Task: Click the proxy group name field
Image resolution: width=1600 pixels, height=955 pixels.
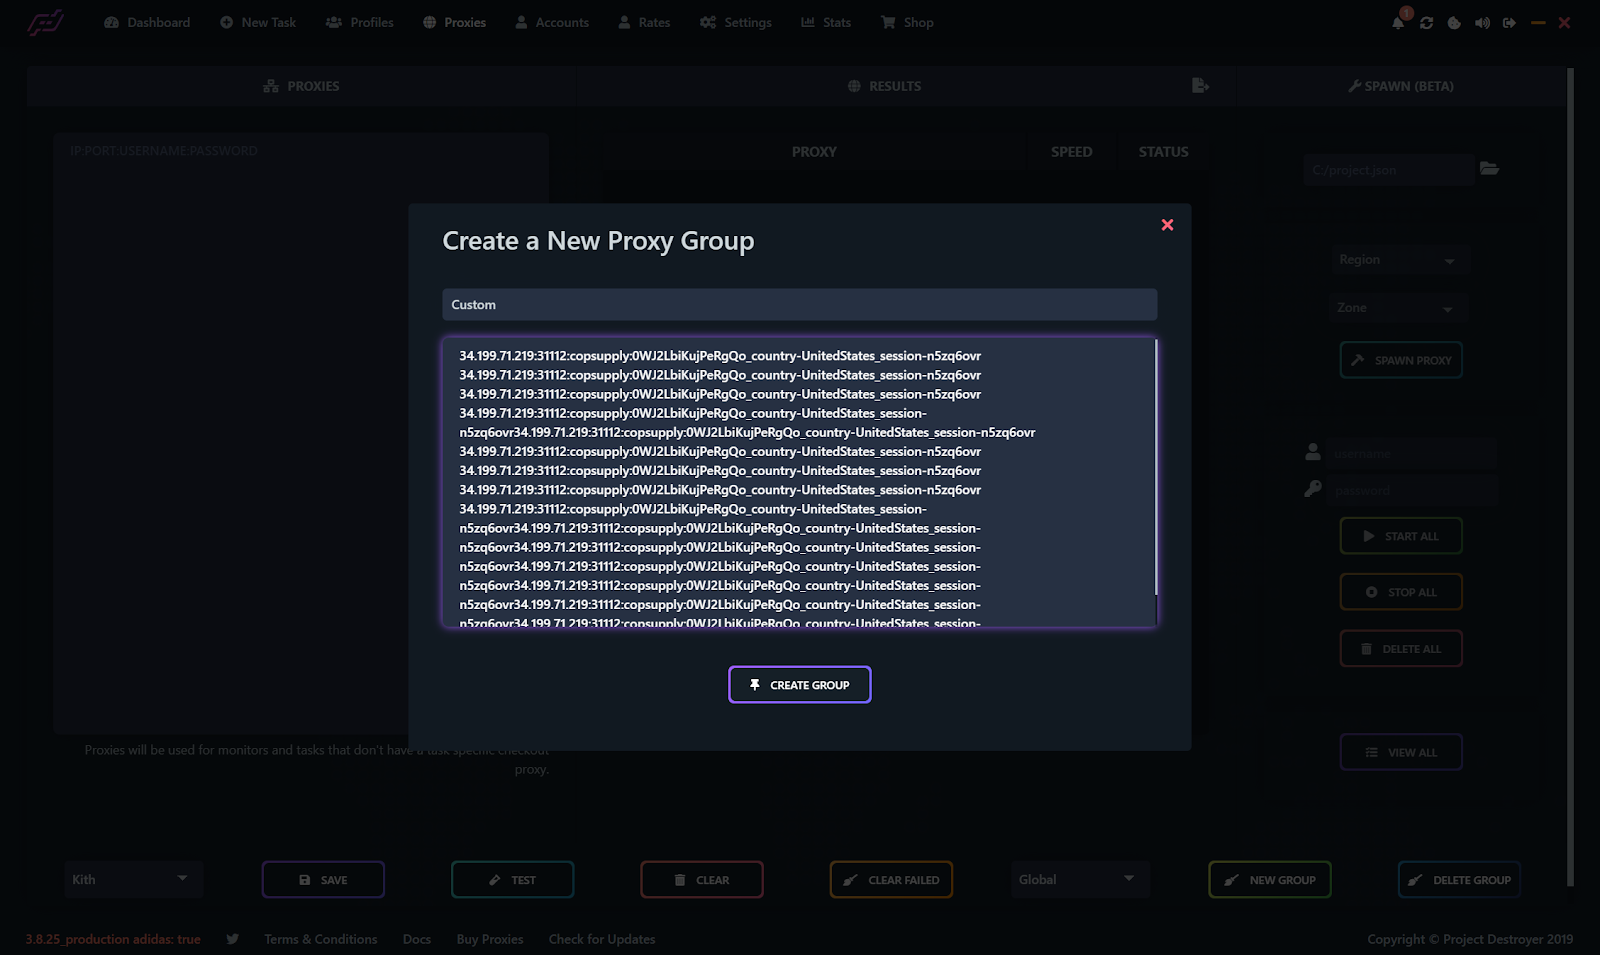Action: pyautogui.click(x=799, y=305)
